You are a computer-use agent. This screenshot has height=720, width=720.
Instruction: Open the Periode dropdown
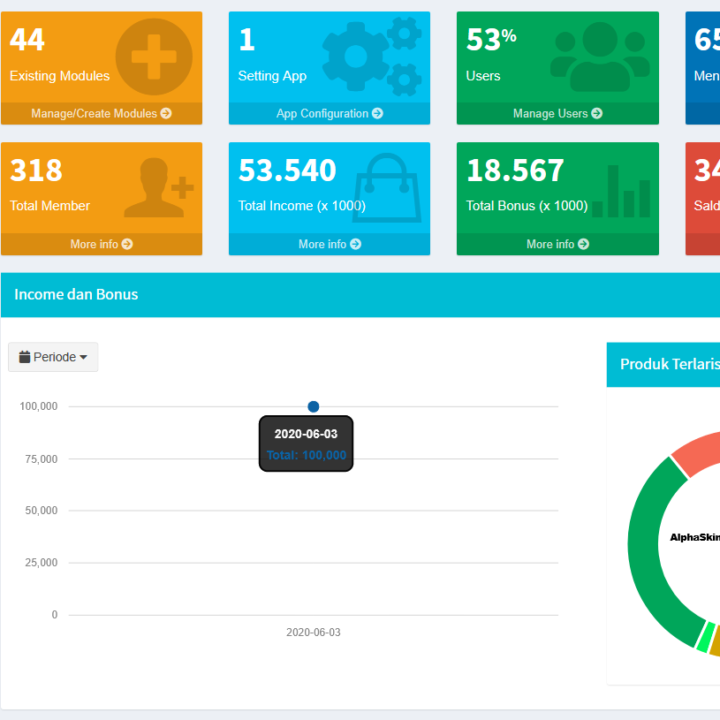[x=53, y=357]
